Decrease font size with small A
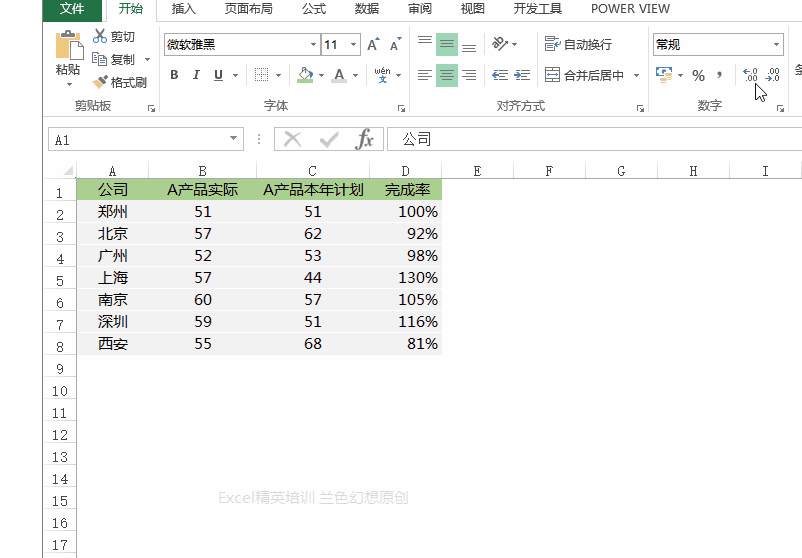Screen dimensions: 802x558 395,44
